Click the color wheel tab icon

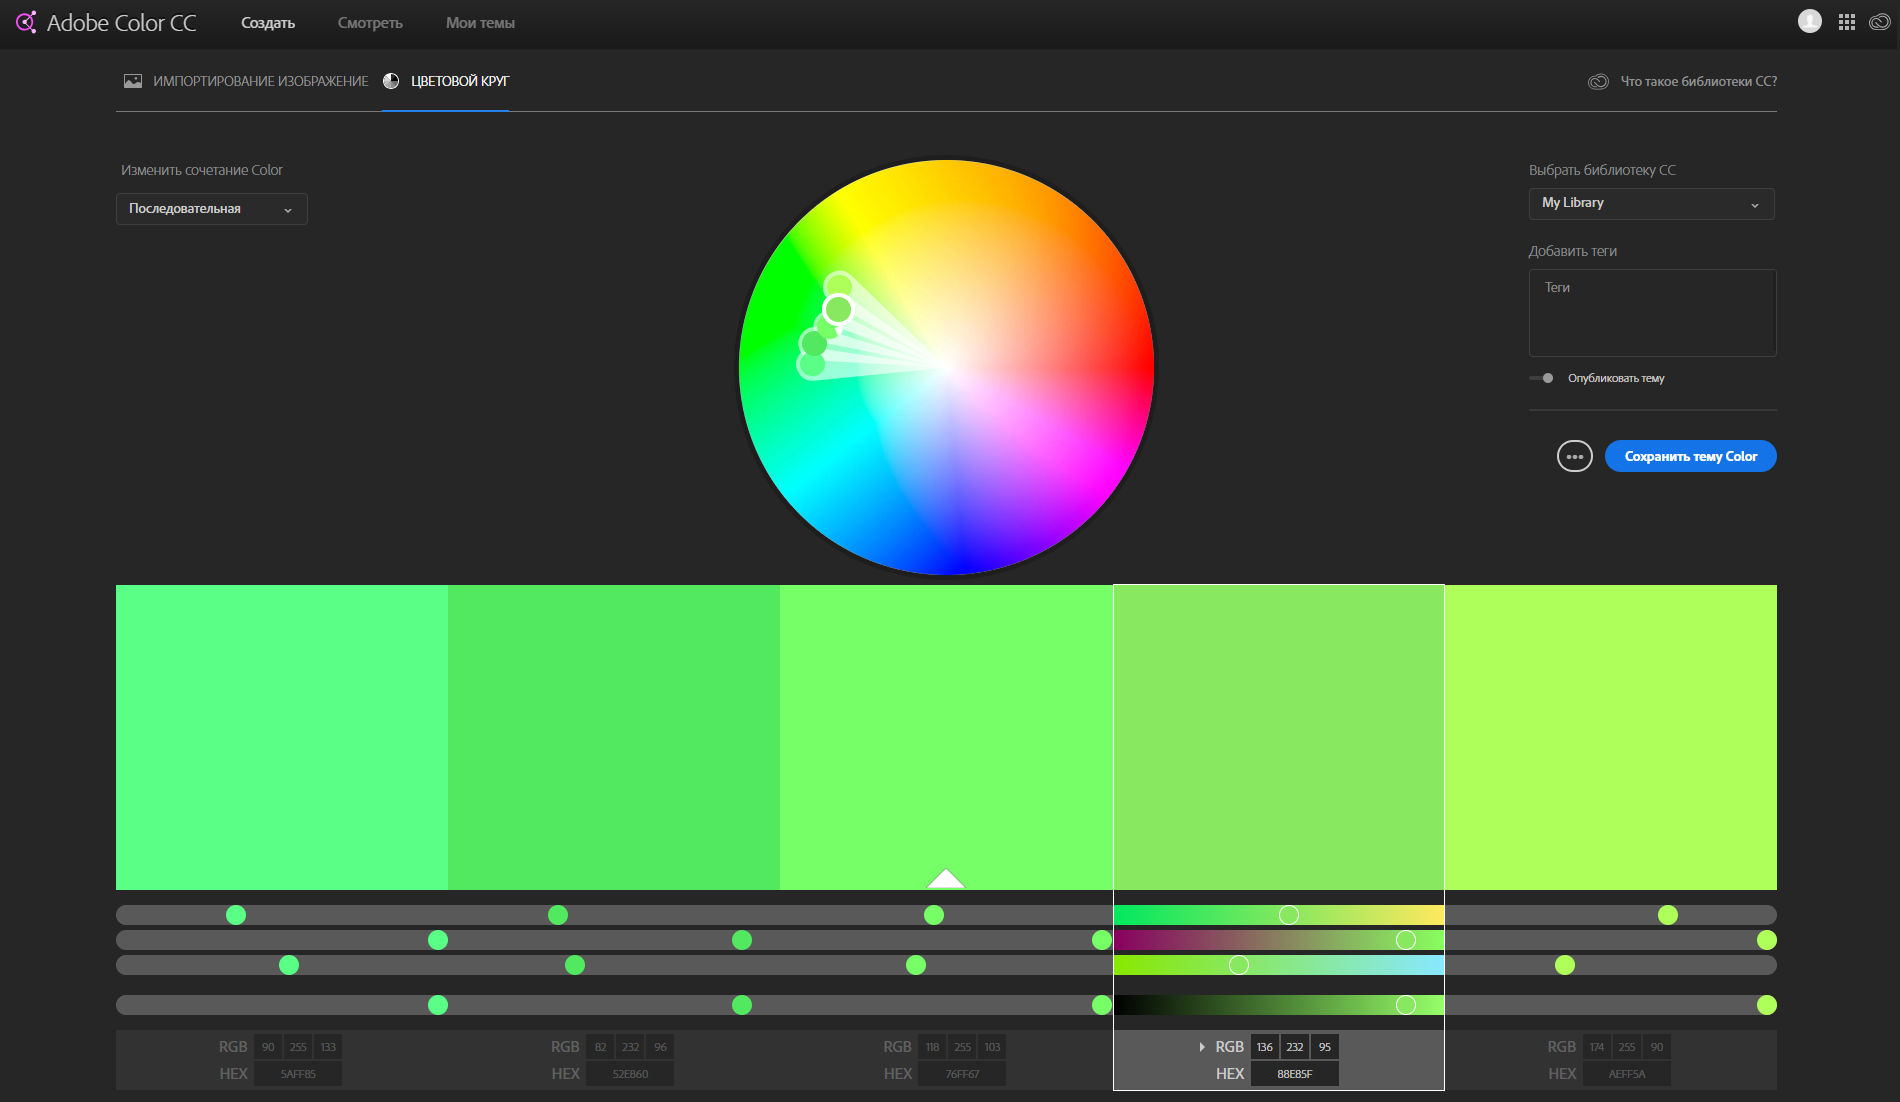coord(391,81)
